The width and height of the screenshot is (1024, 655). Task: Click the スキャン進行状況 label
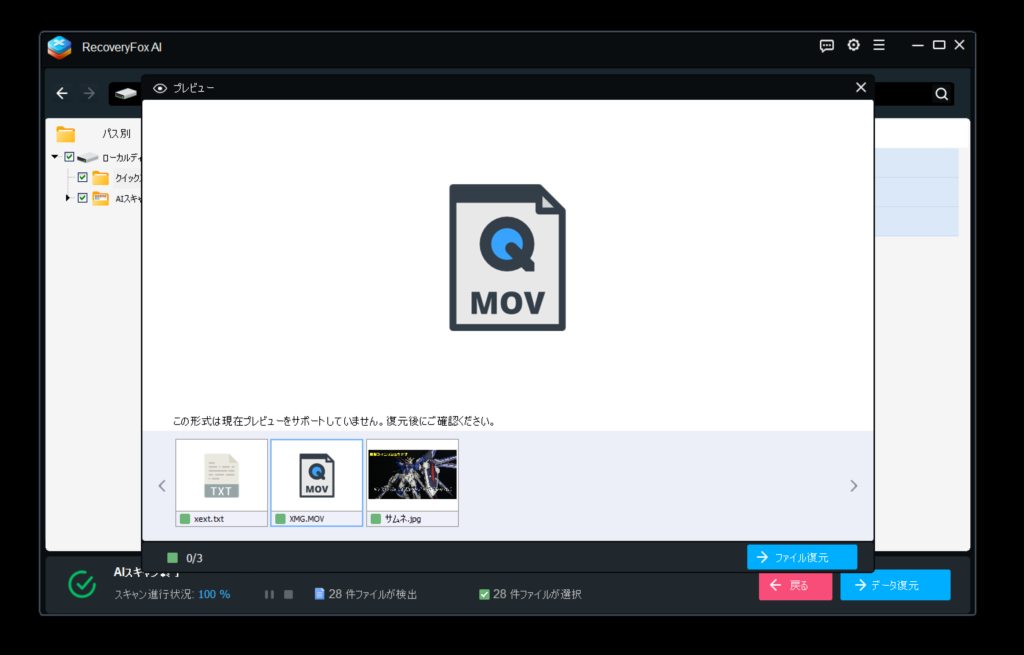coord(154,594)
